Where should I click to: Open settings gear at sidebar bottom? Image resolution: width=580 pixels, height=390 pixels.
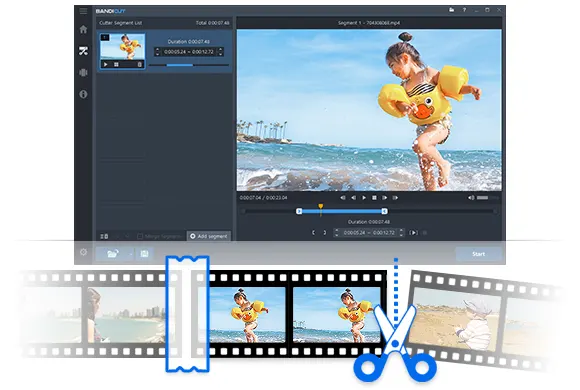(83, 252)
